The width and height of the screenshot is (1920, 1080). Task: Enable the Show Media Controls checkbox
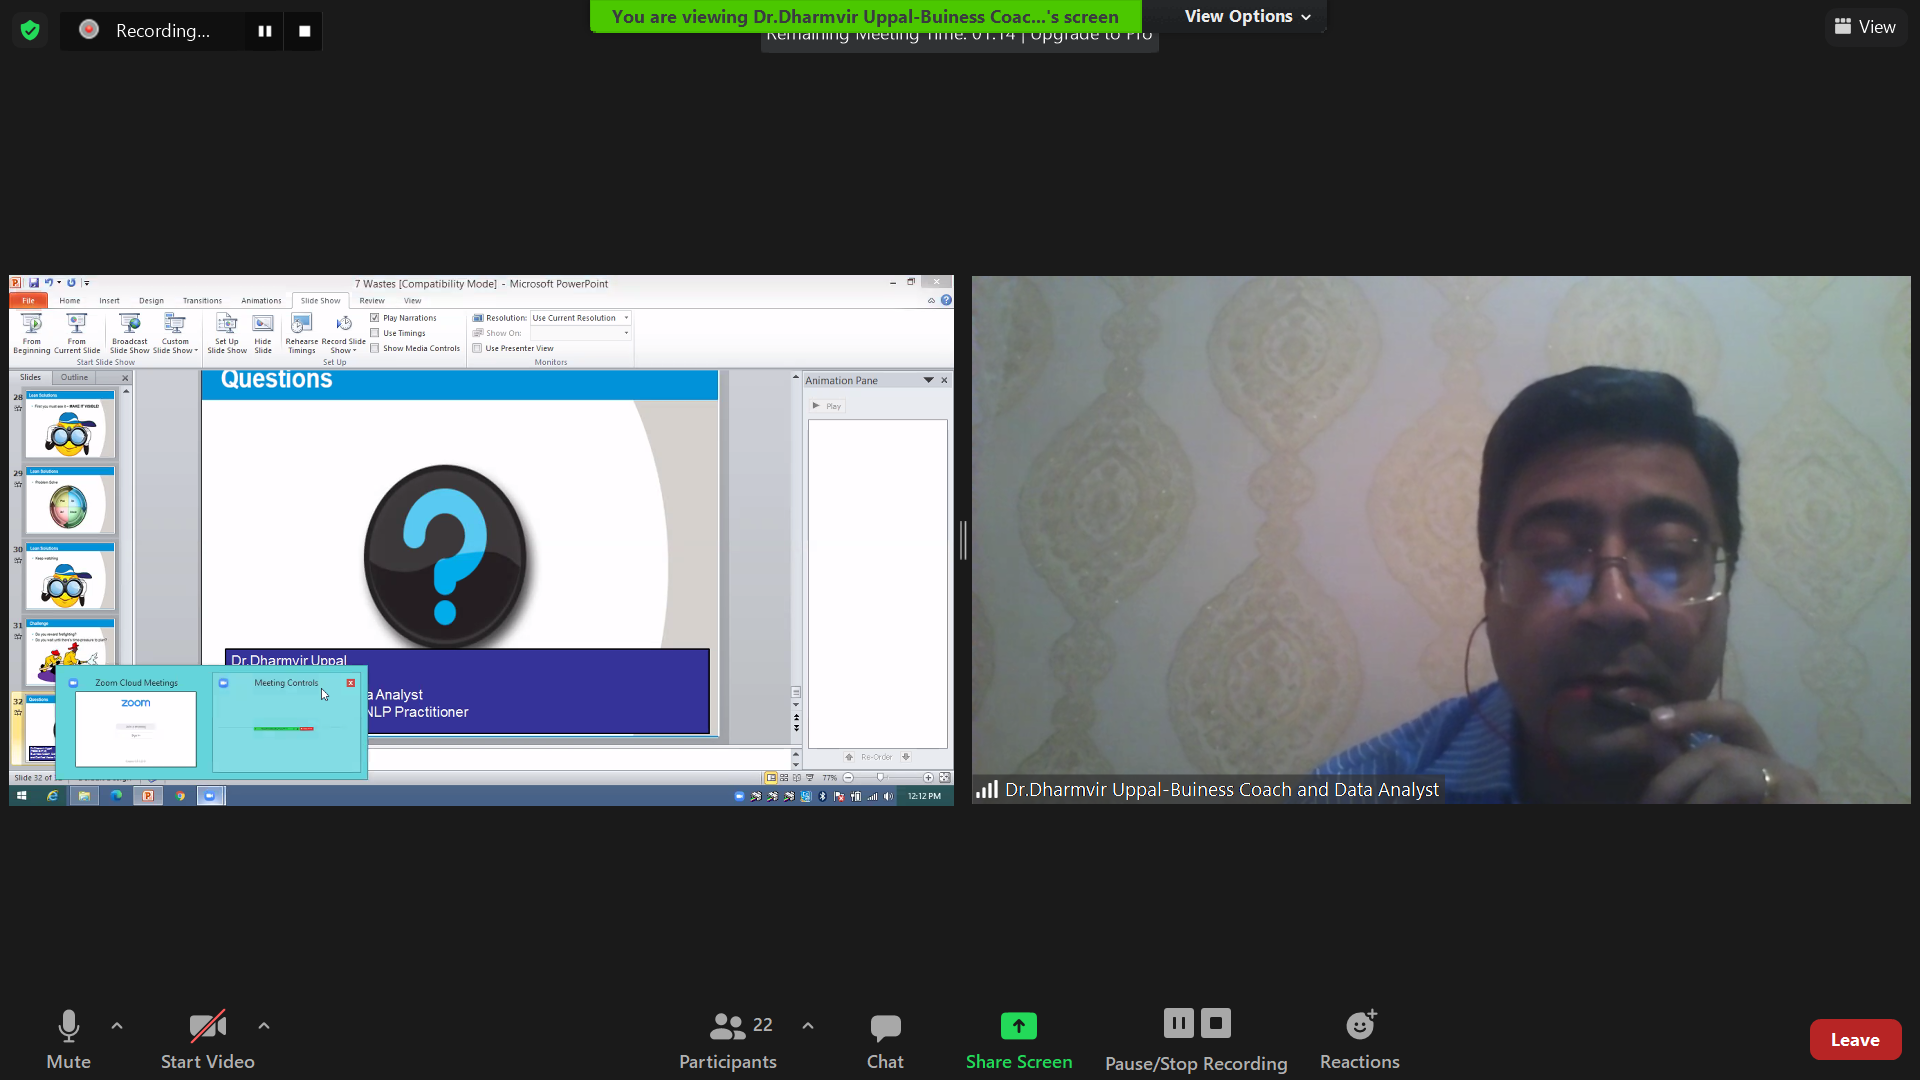(375, 348)
